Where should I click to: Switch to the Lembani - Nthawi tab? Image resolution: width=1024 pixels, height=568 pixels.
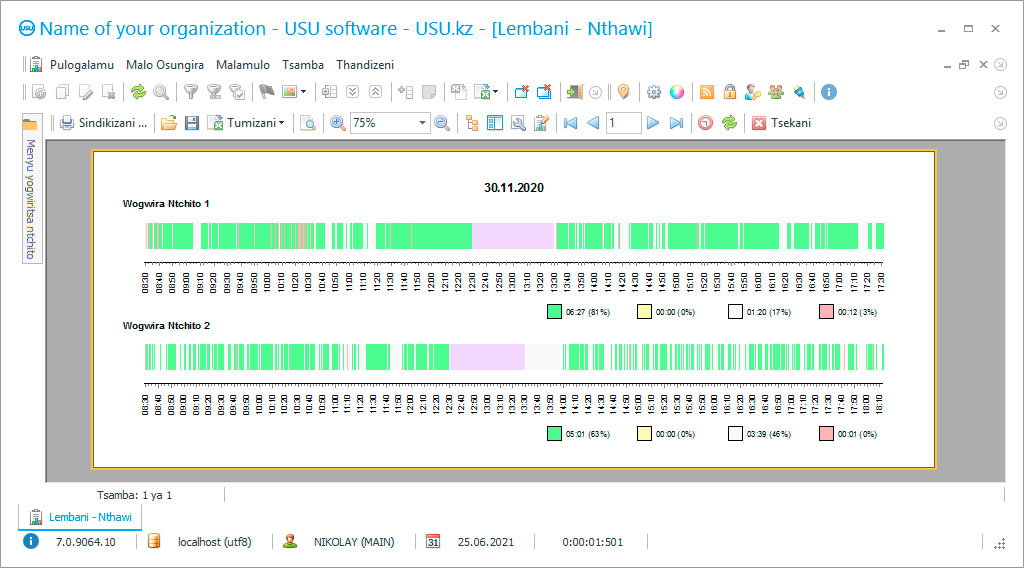pos(82,517)
